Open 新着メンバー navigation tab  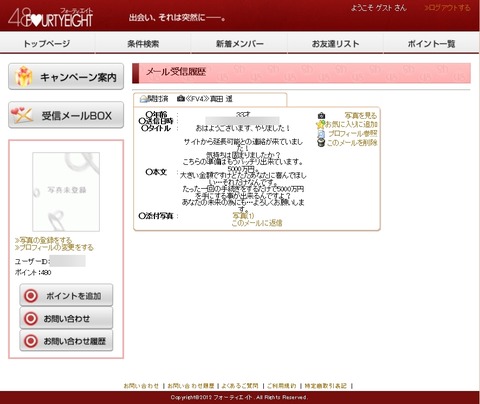coord(239,44)
